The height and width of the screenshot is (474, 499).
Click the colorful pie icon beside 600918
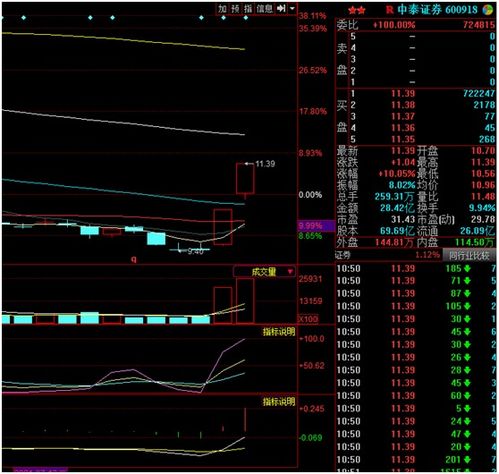[488, 10]
